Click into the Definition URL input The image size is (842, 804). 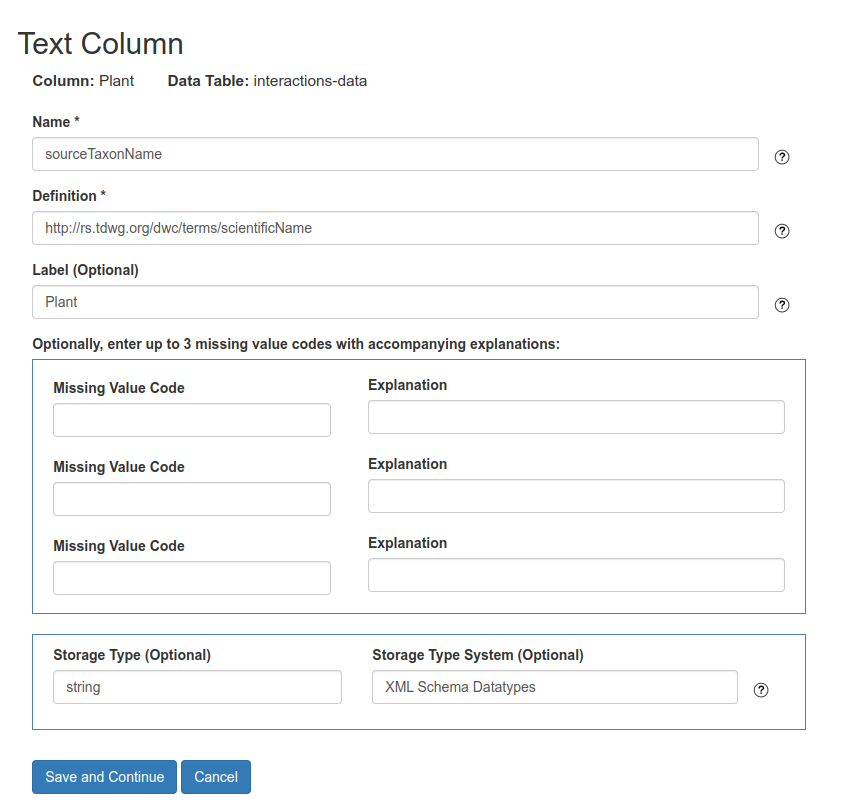click(x=395, y=228)
